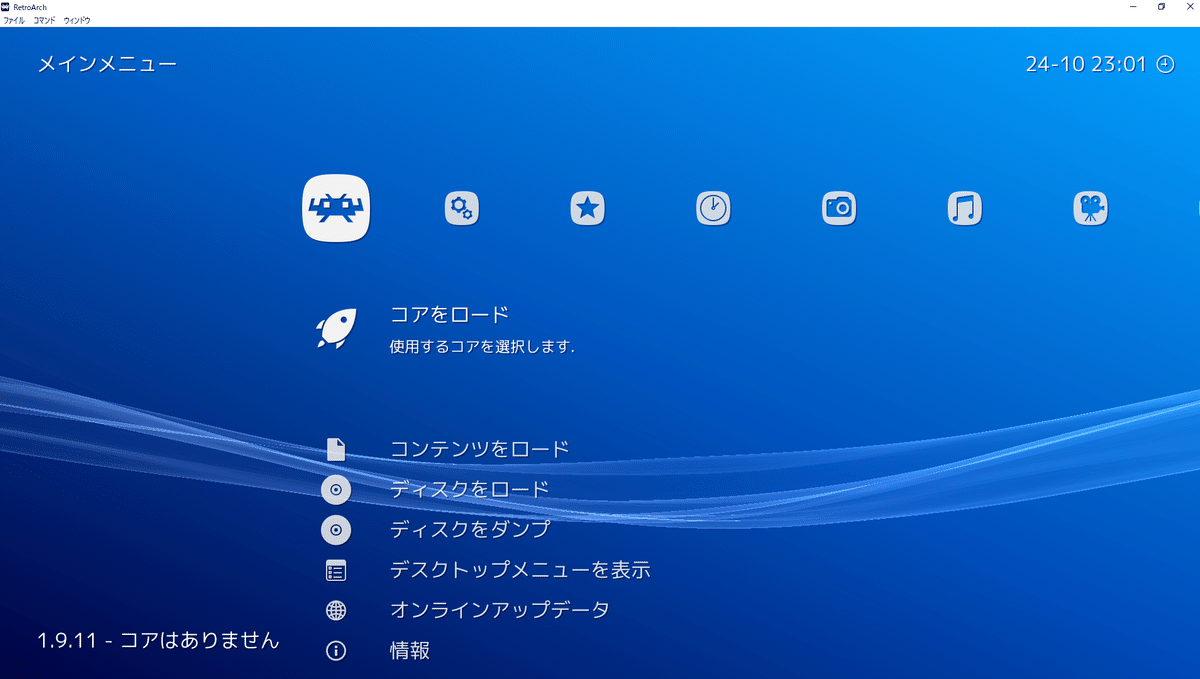Screen dimensions: 1200x679
Task: Click the RetroArch title bar app icon
Action: [6, 7]
